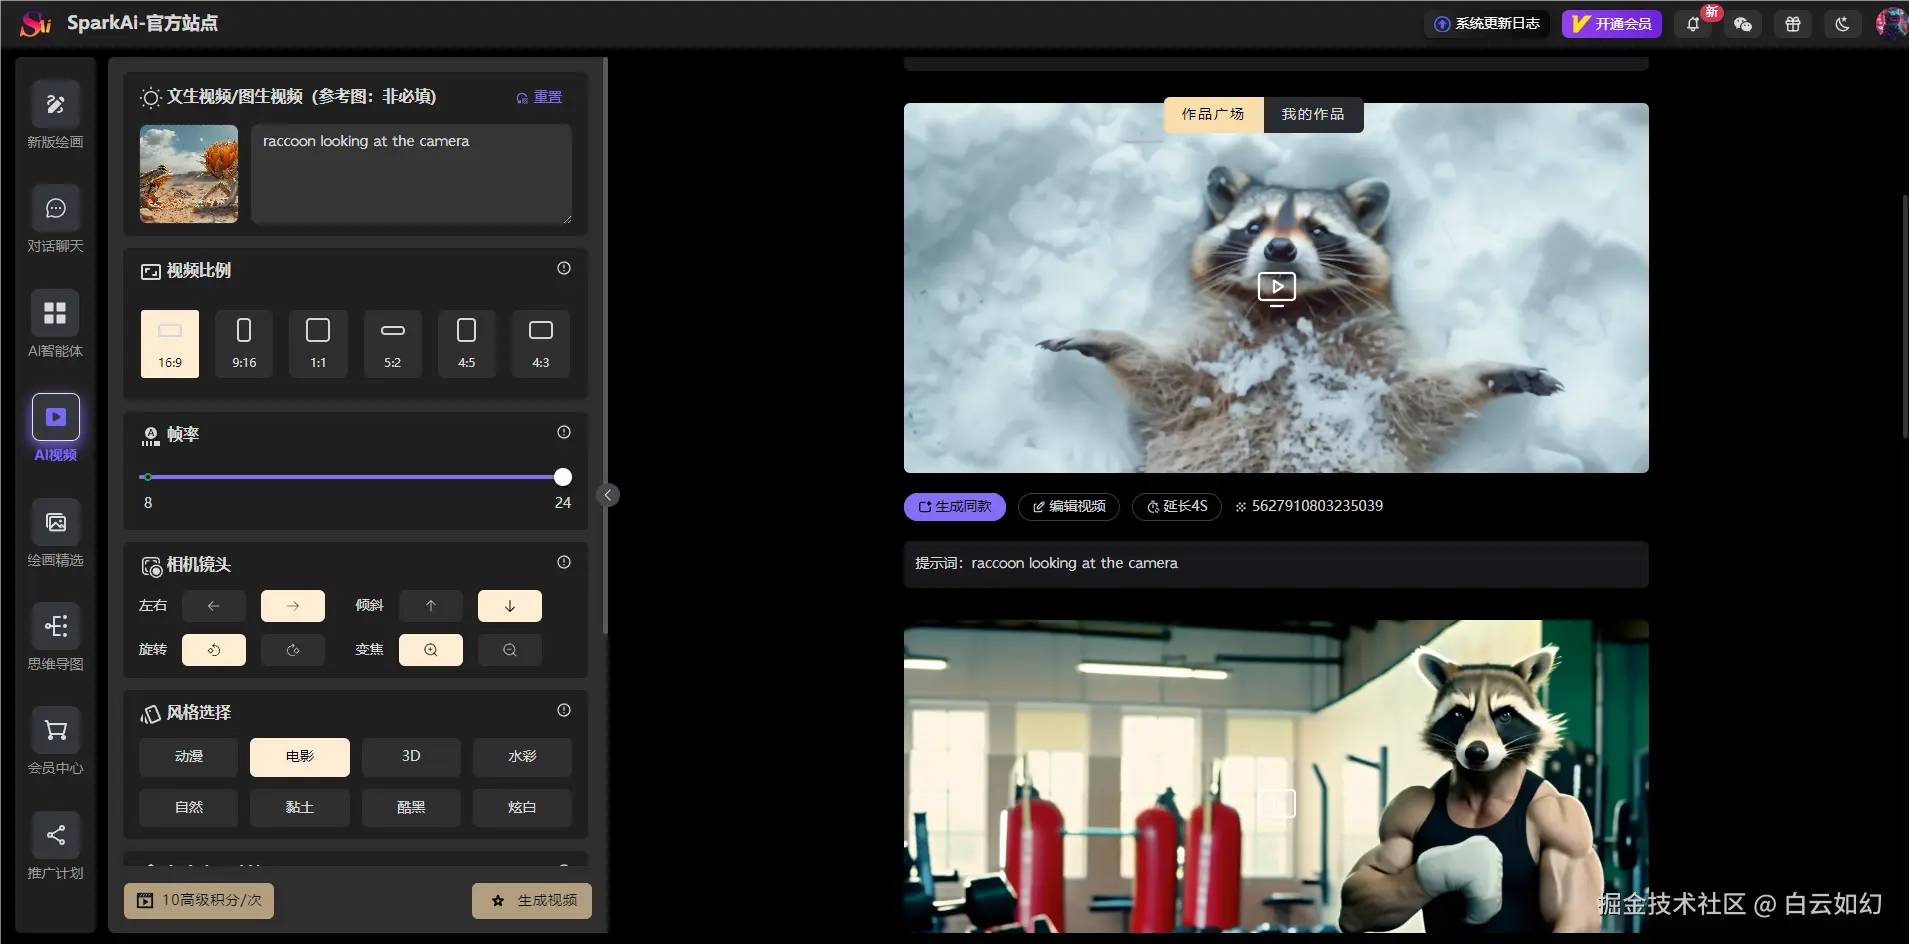
Task: Choose 黏土 clay style
Action: (300, 808)
